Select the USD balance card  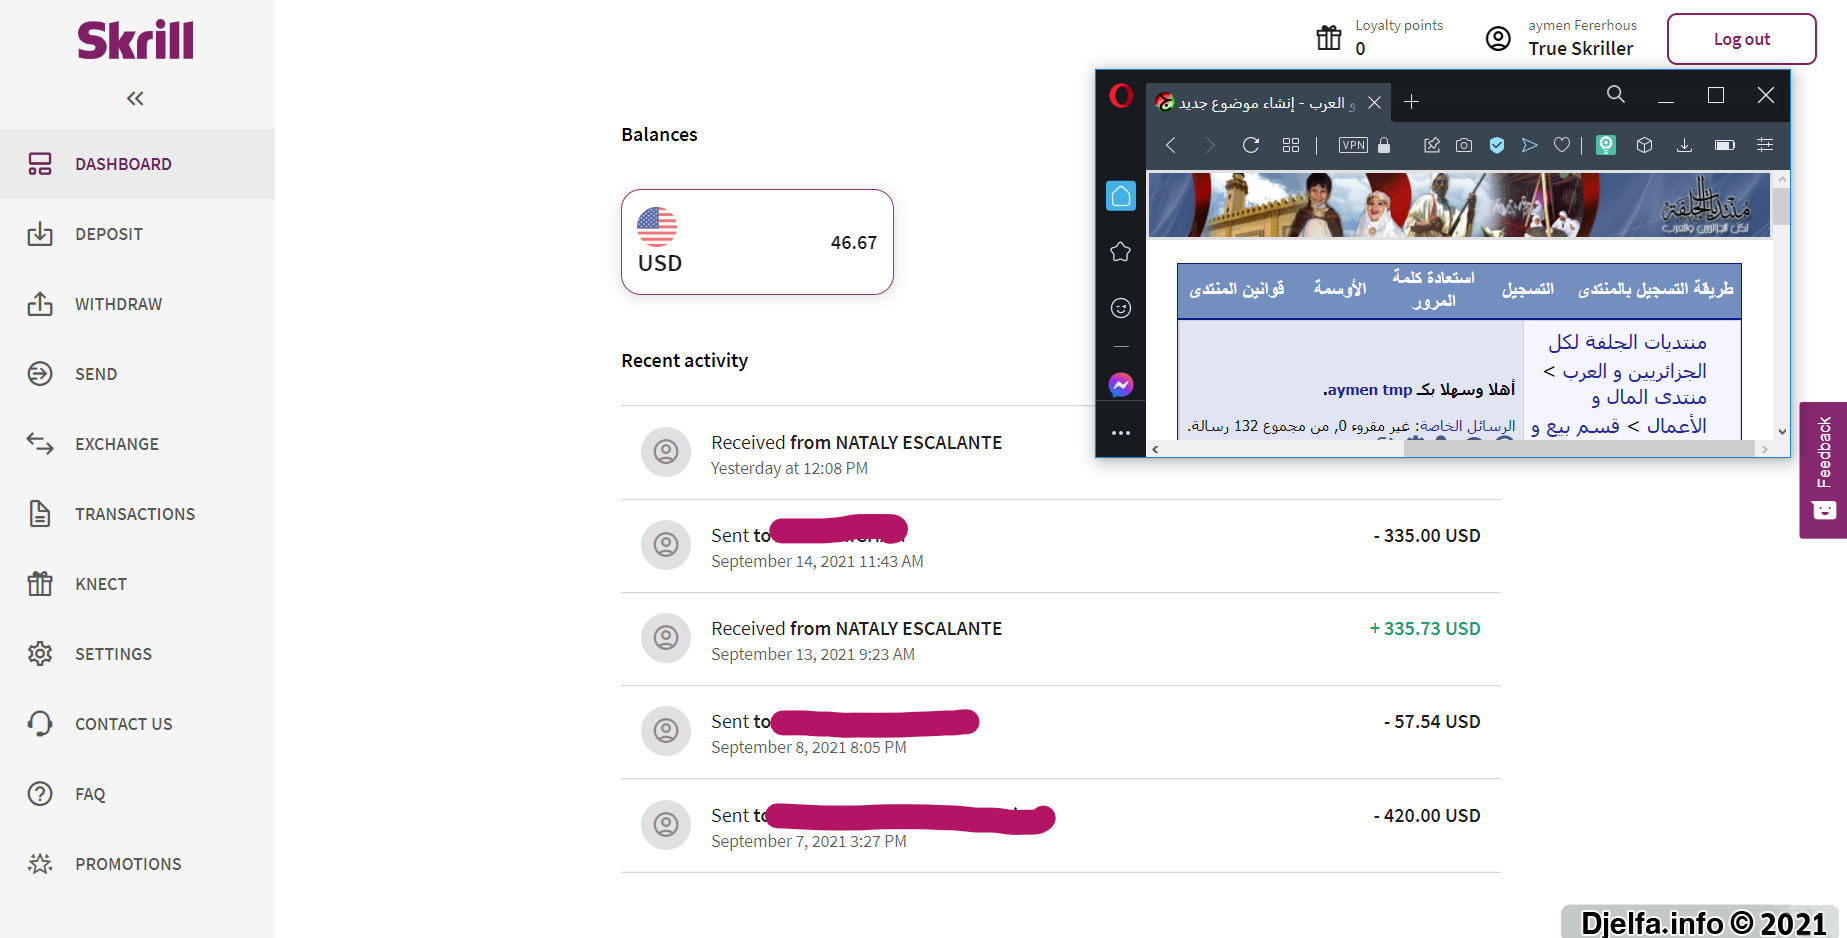tap(757, 242)
